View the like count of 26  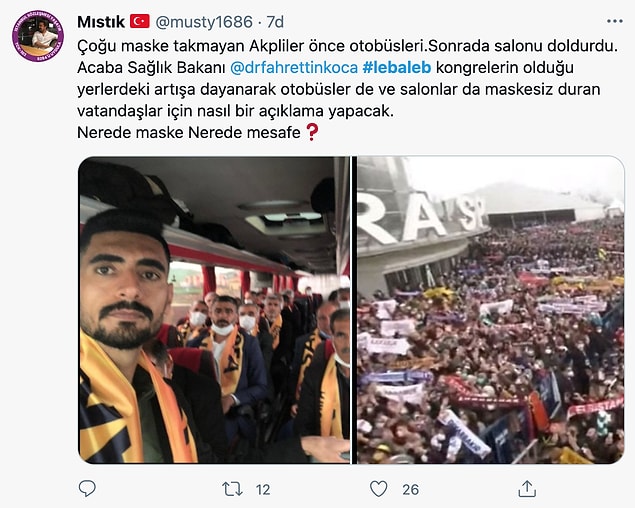click(410, 489)
